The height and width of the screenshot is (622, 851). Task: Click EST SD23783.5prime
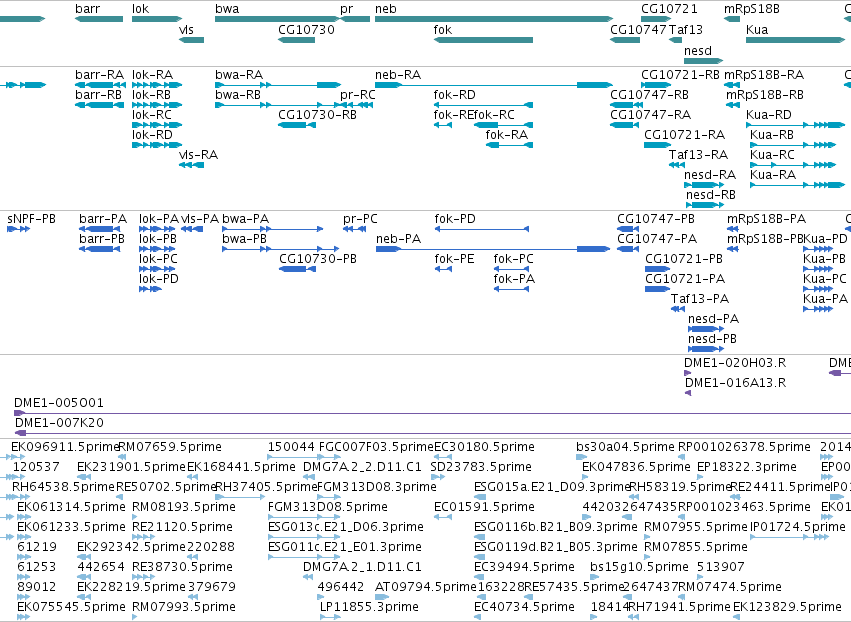(x=481, y=467)
